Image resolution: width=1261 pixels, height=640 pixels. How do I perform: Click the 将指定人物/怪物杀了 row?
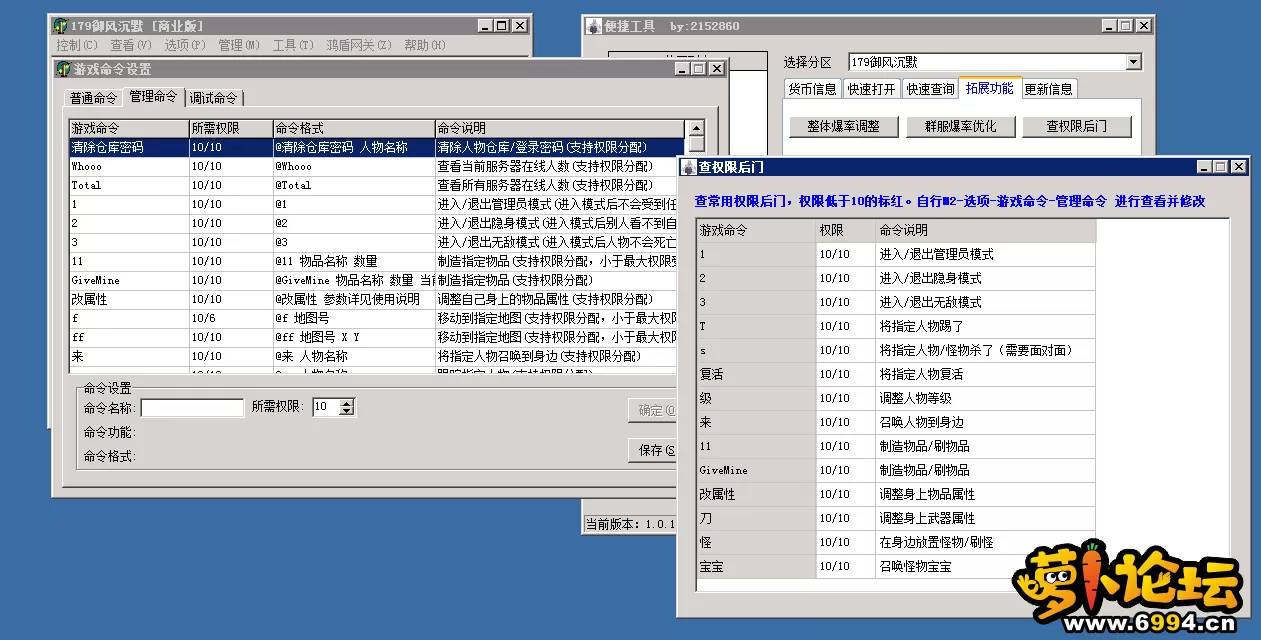pos(896,350)
